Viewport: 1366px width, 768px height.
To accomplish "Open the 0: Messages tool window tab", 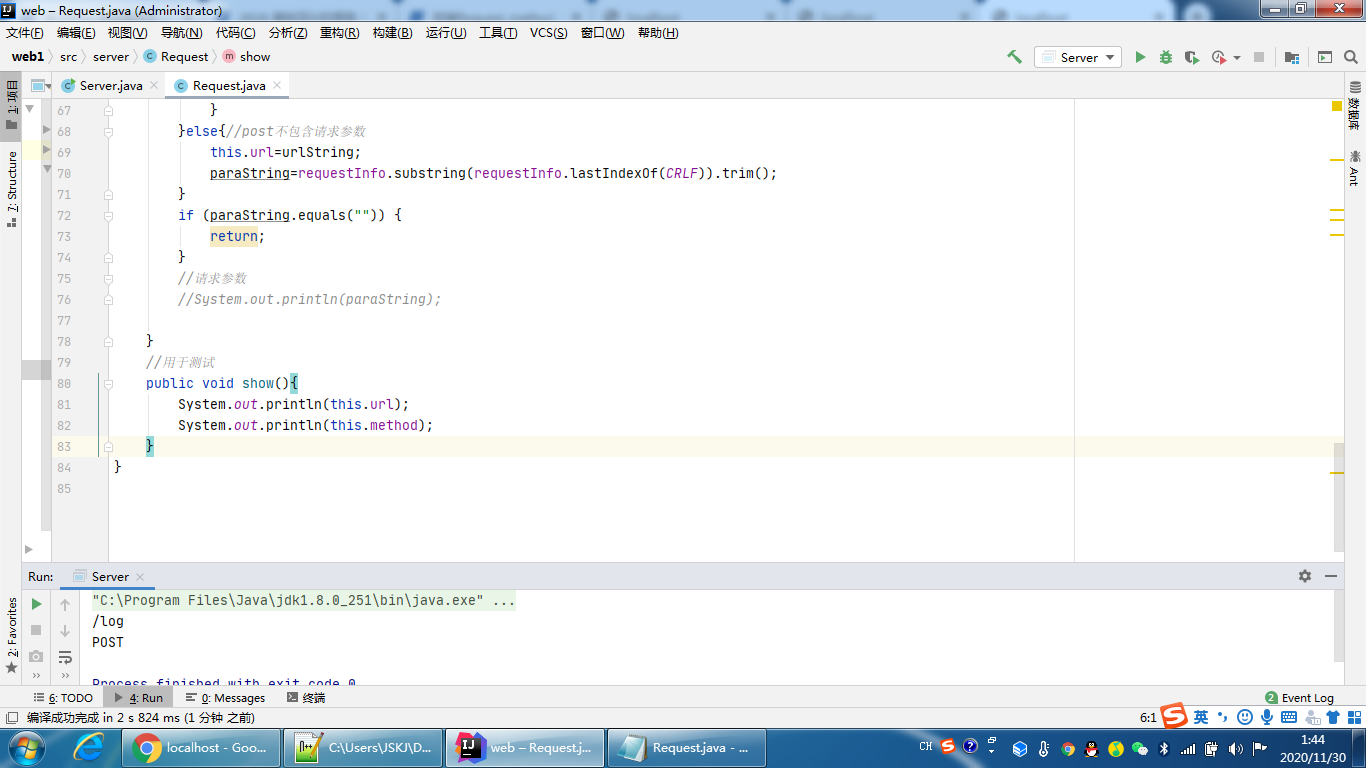I will (226, 698).
